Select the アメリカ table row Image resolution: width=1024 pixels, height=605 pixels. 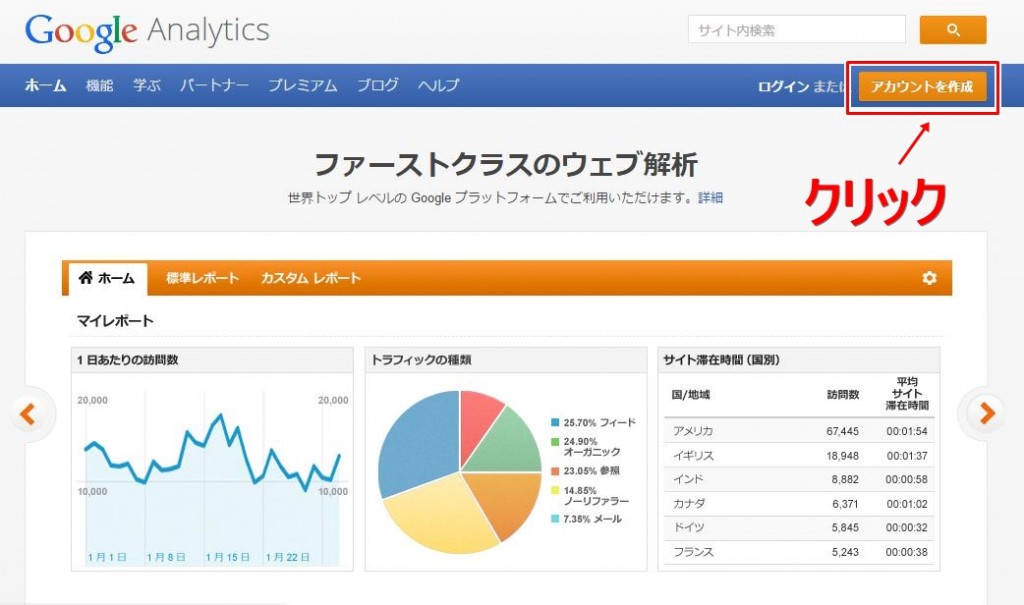click(x=799, y=431)
